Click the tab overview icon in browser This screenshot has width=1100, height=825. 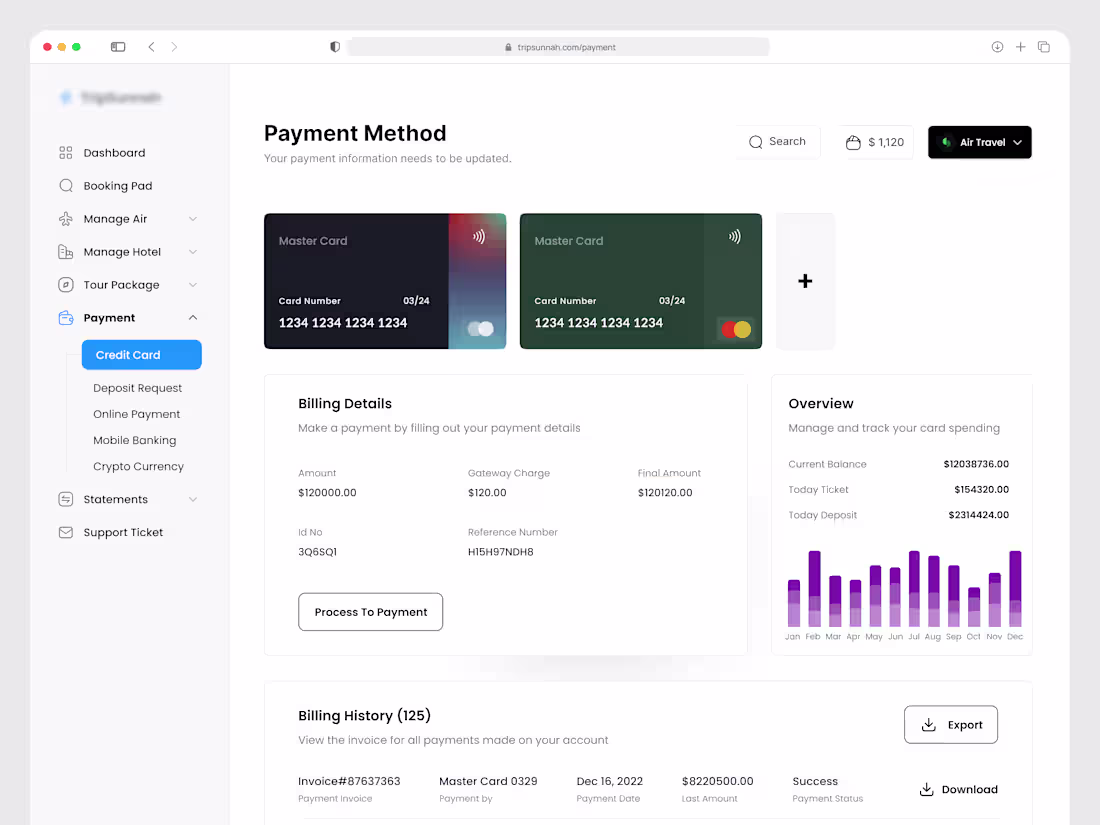[x=1044, y=47]
